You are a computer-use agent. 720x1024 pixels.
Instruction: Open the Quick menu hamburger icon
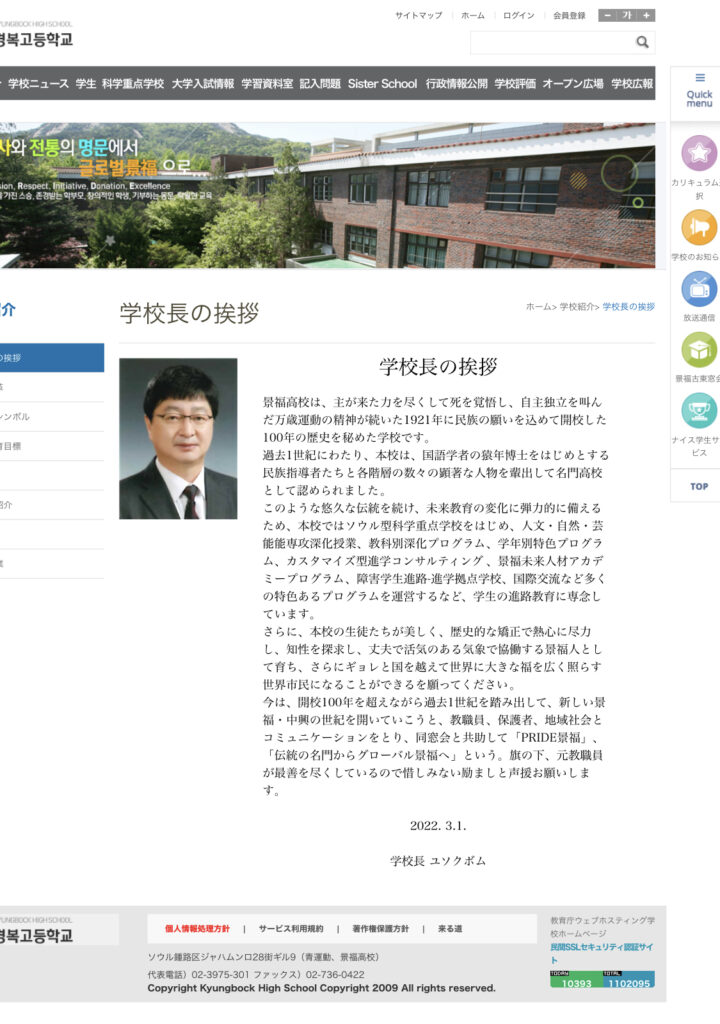coord(700,78)
